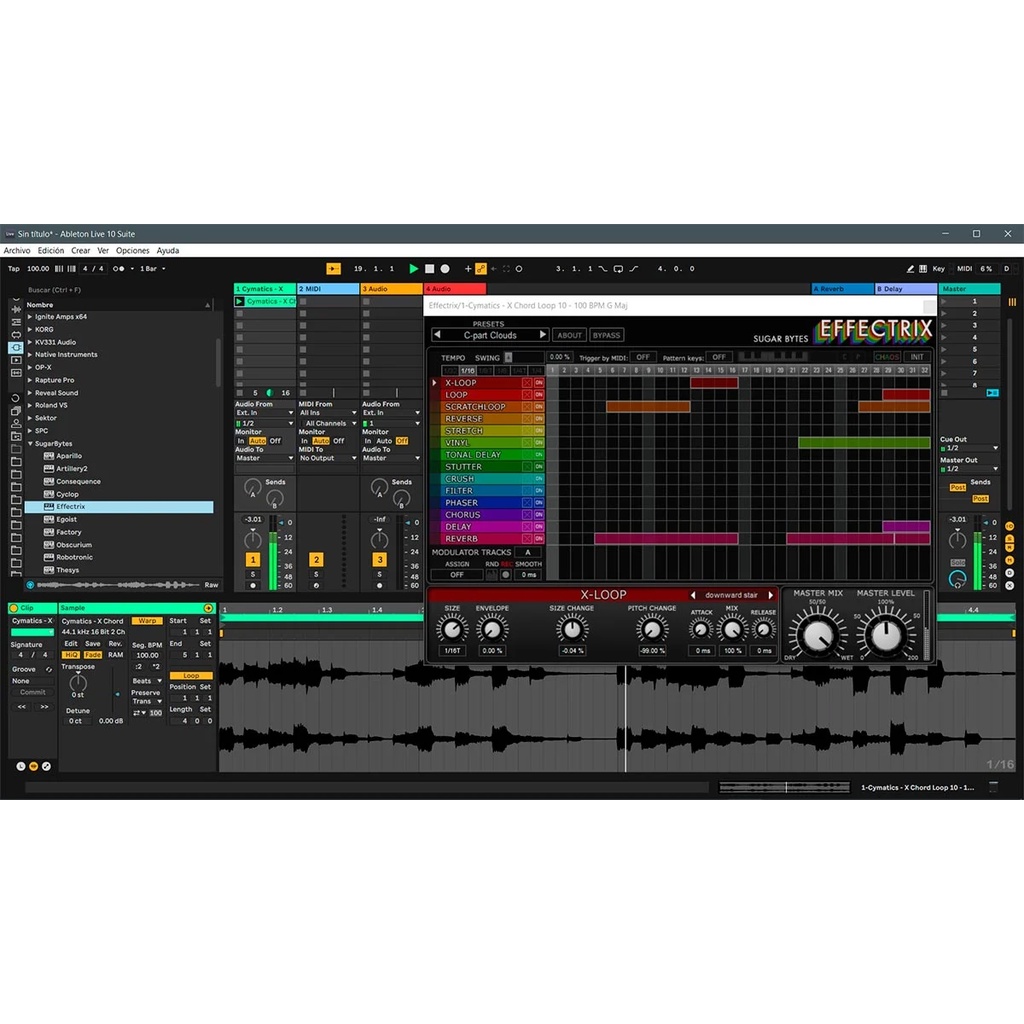Click the Stop button in transport

[x=429, y=269]
